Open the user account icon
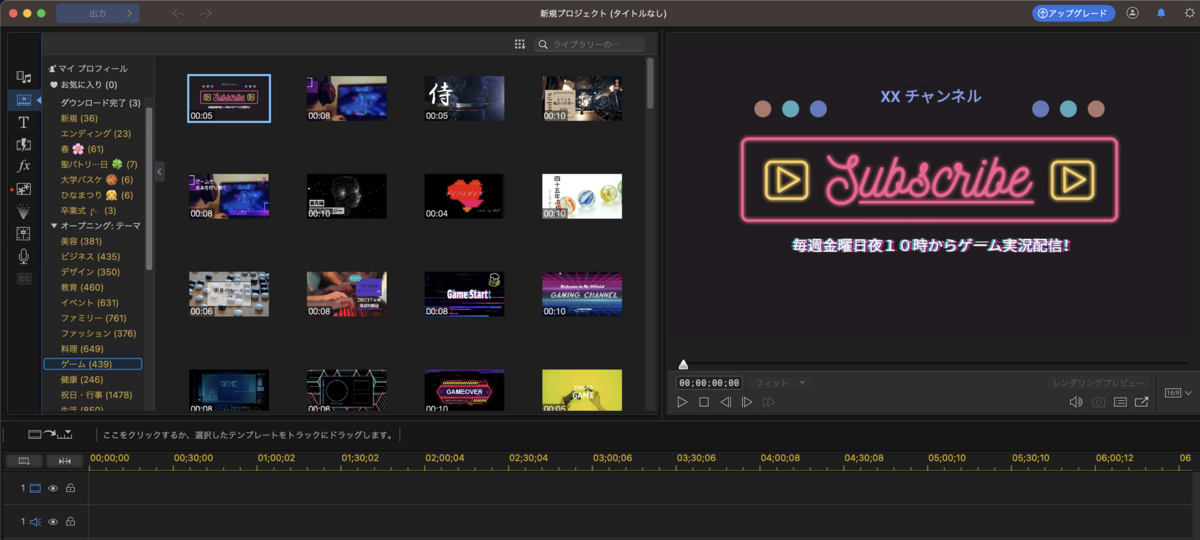Screen dimensions: 1200x540 (1132, 13)
